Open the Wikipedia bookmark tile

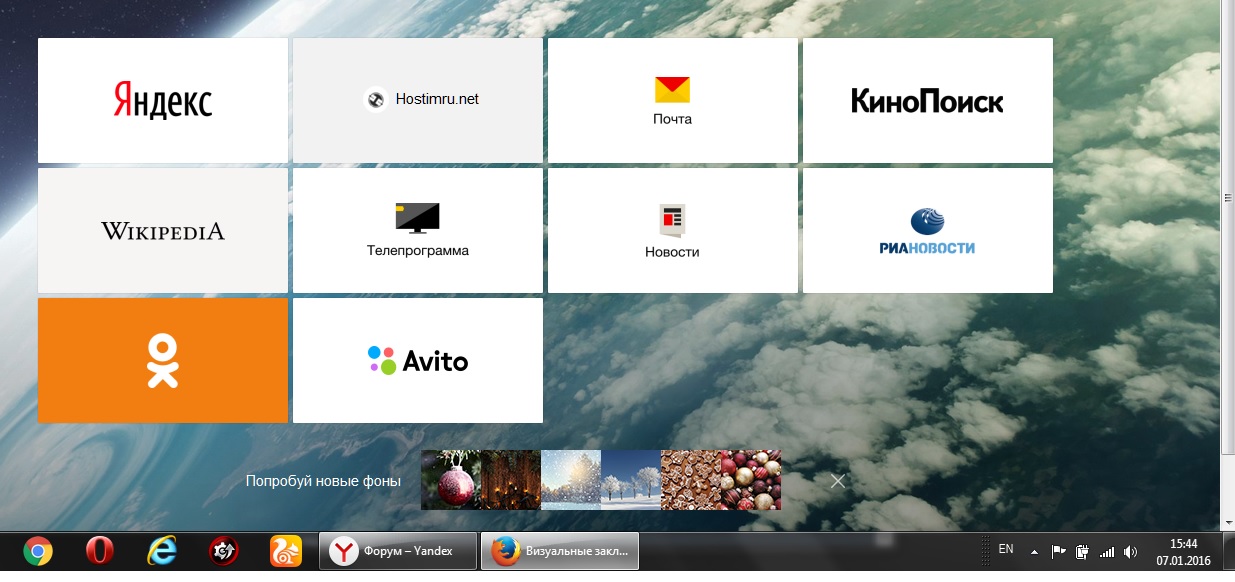click(x=163, y=231)
